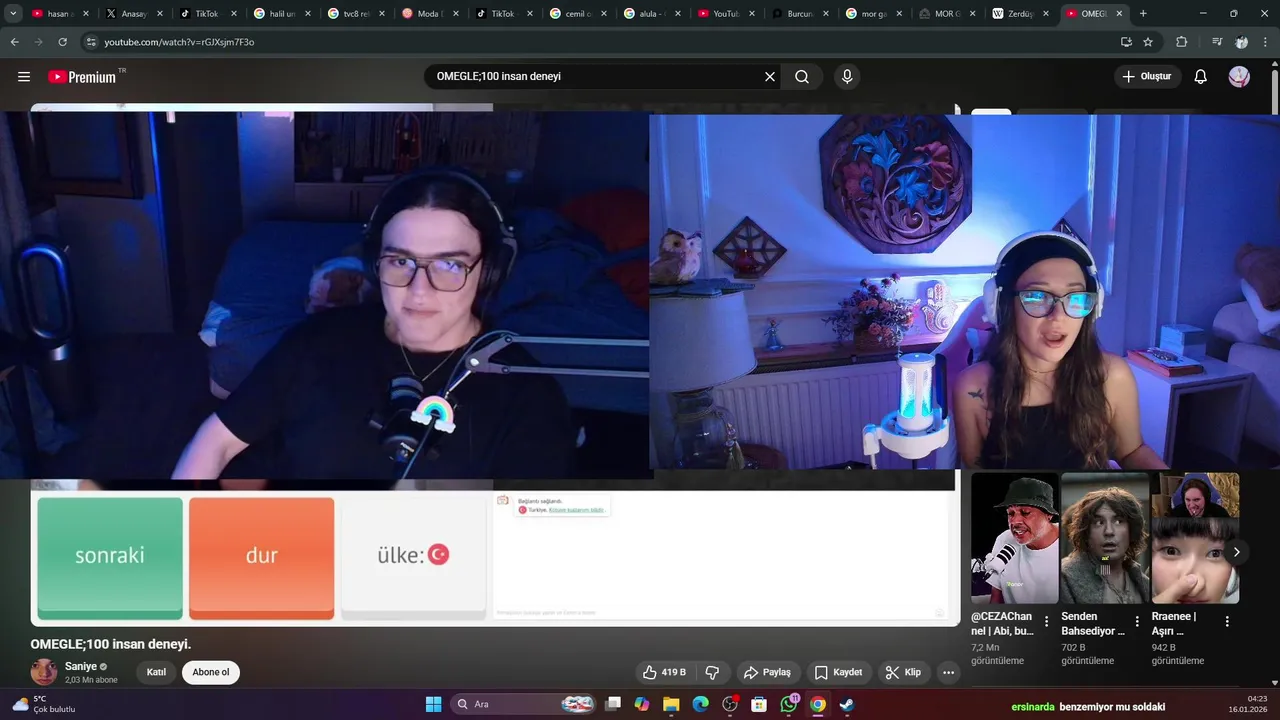Show next shorts with the arrow
The width and height of the screenshot is (1280, 720).
click(x=1236, y=552)
